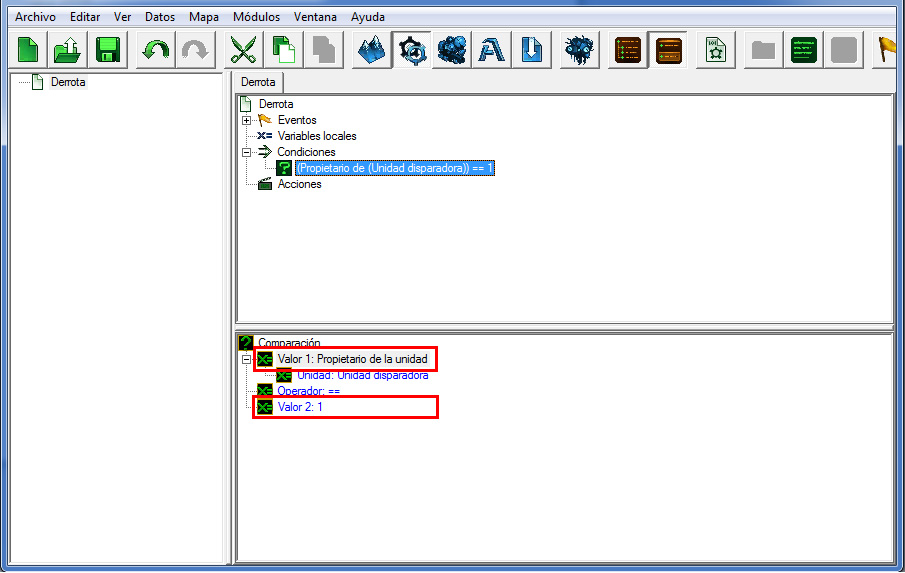Select Variables locales tree item

coord(317,136)
